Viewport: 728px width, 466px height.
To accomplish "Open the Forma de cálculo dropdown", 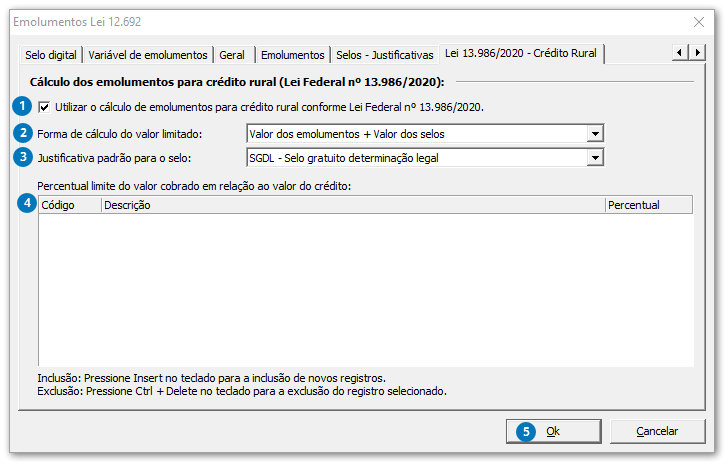I will (x=595, y=133).
